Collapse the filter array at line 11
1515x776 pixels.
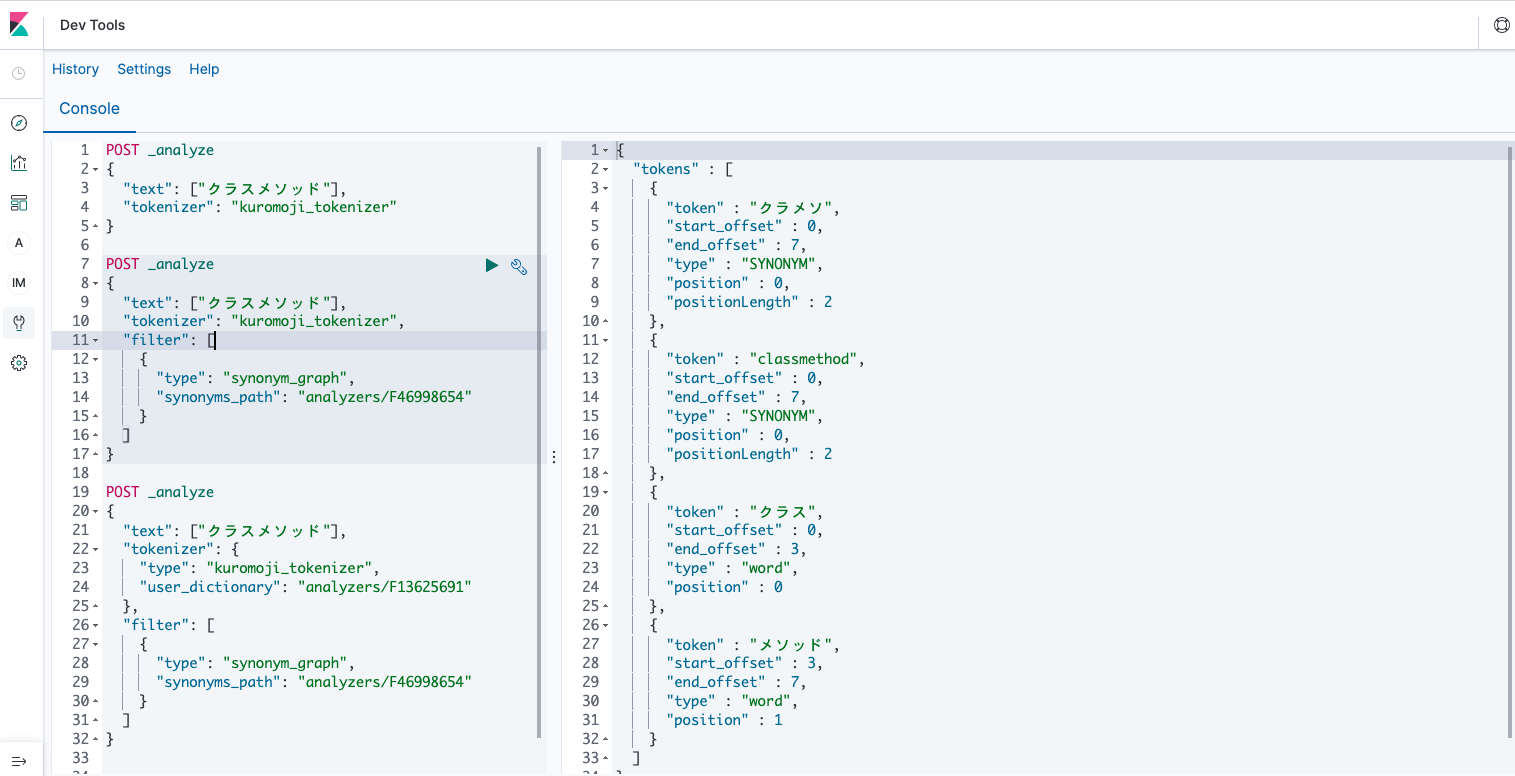point(95,341)
